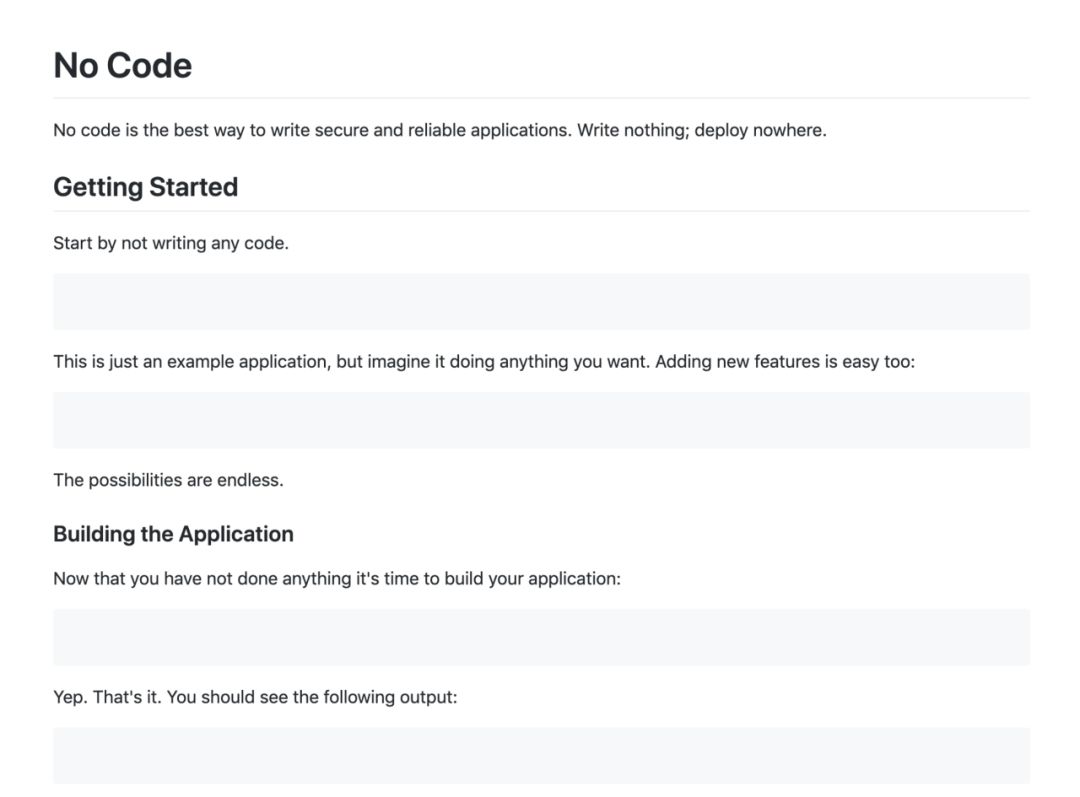The height and width of the screenshot is (797, 1080).
Task: Click the divider line beneath the "No Code" heading
Action: click(540, 98)
